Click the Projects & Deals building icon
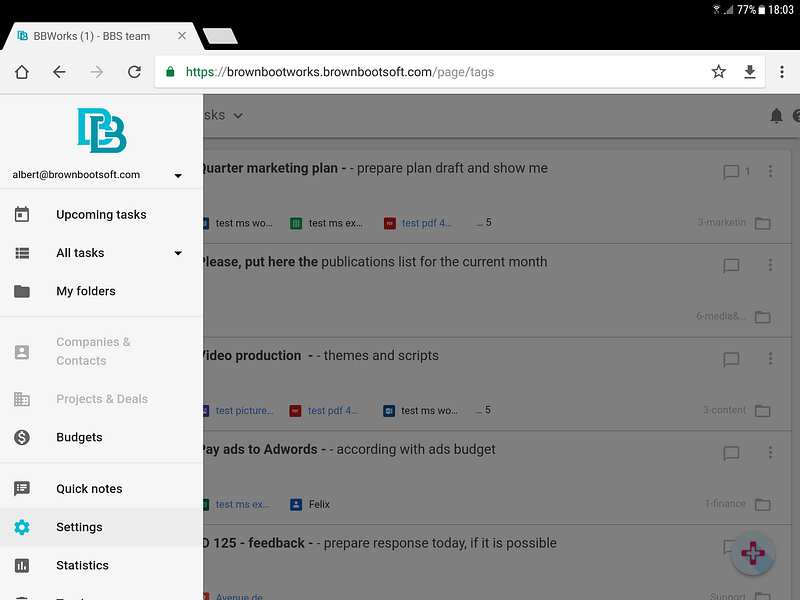 21,399
